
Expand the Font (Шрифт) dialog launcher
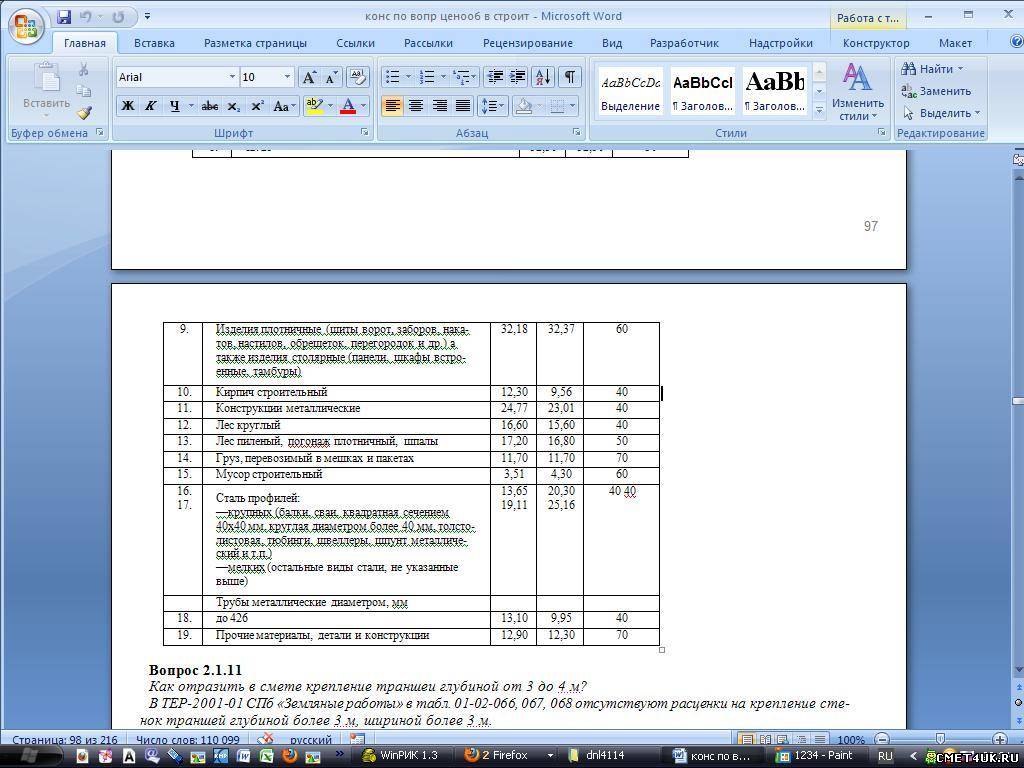click(364, 133)
